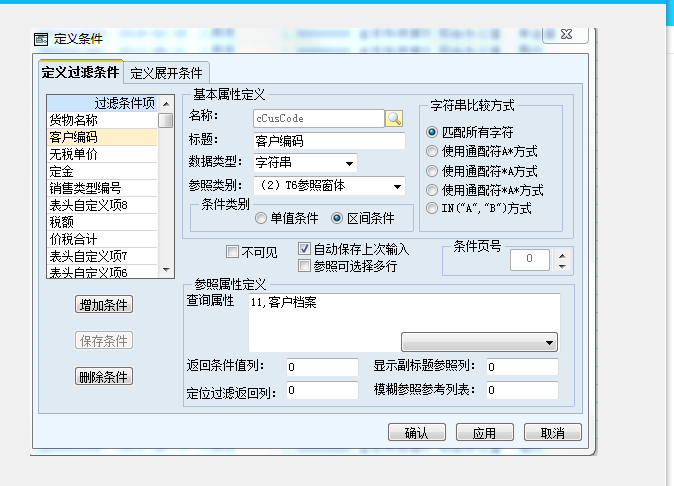Select 无税单价 in filter list
The height and width of the screenshot is (486, 674).
click(x=102, y=154)
